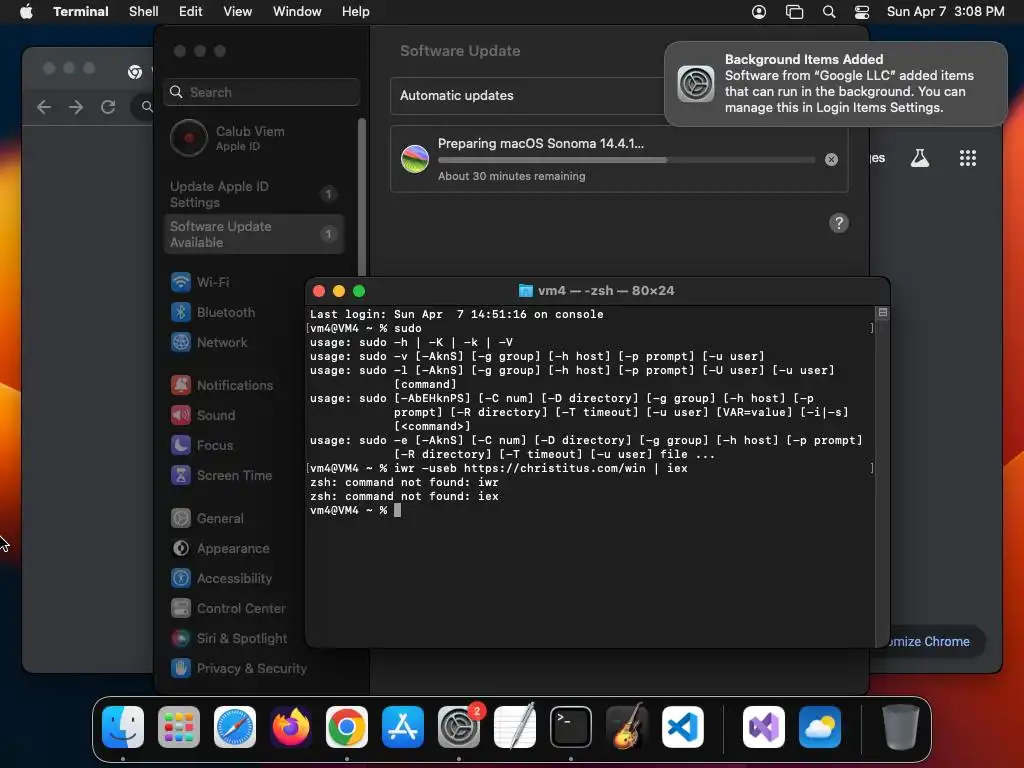Click the Software Update help question button

click(839, 223)
